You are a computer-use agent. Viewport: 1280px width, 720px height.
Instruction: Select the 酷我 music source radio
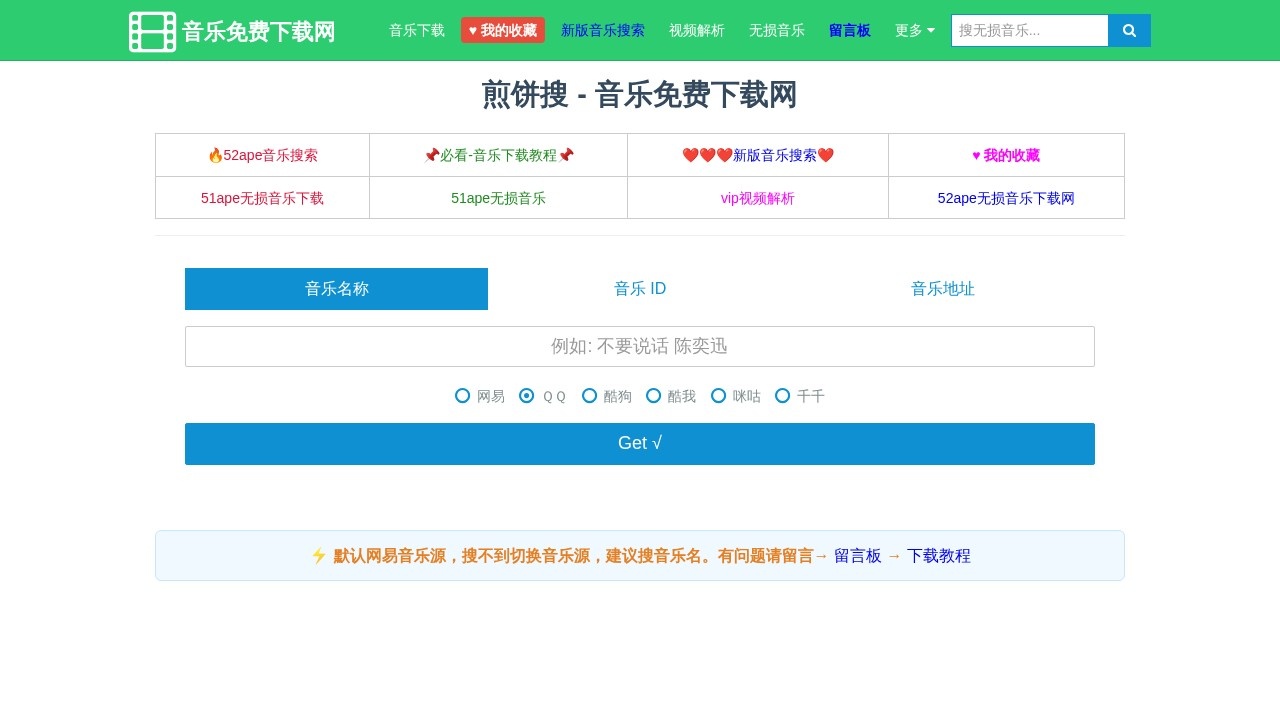(x=654, y=395)
